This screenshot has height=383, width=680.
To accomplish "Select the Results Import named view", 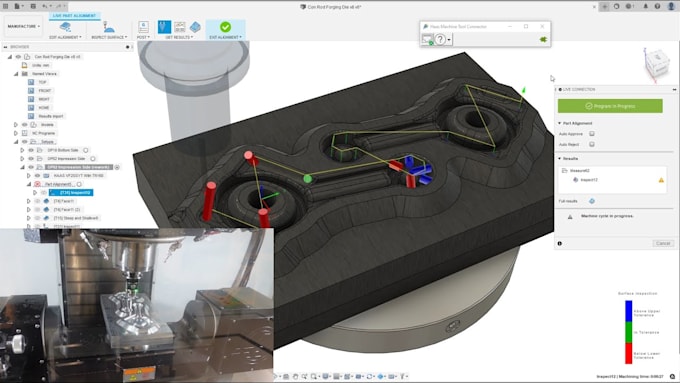I will point(51,116).
